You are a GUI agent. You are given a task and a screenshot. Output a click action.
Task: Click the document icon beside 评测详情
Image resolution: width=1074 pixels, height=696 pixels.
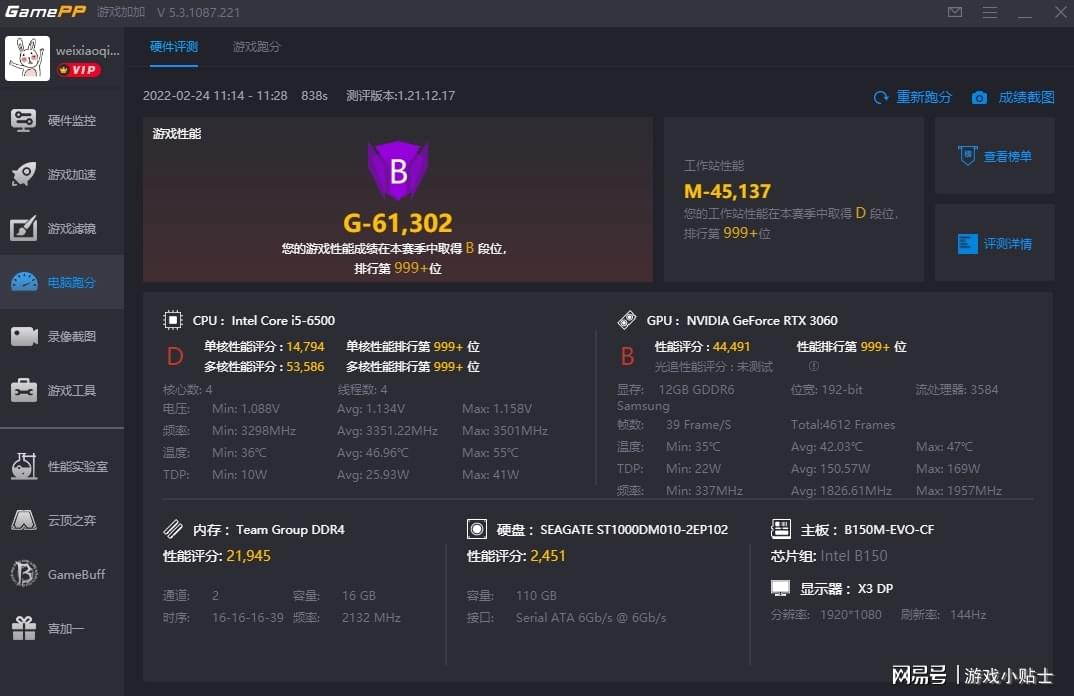[x=967, y=244]
